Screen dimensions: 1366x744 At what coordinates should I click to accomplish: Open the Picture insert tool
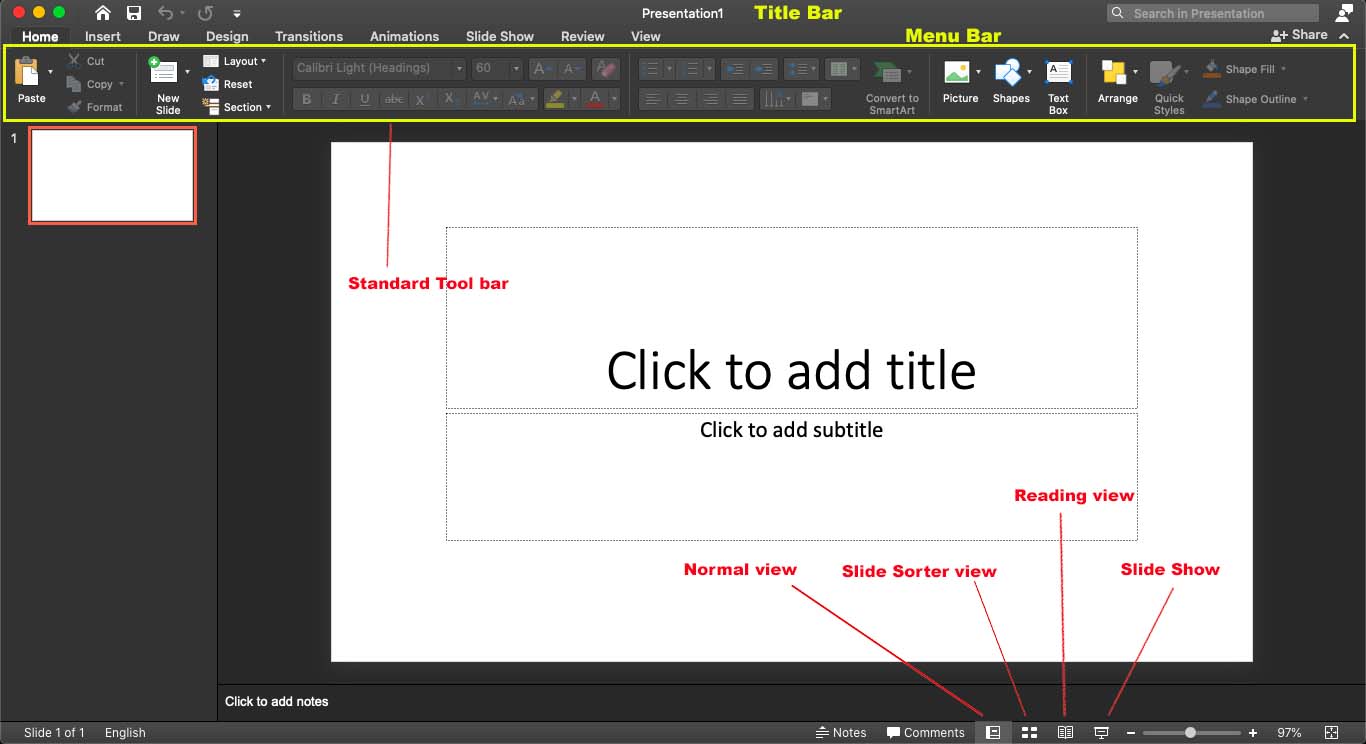(x=957, y=74)
